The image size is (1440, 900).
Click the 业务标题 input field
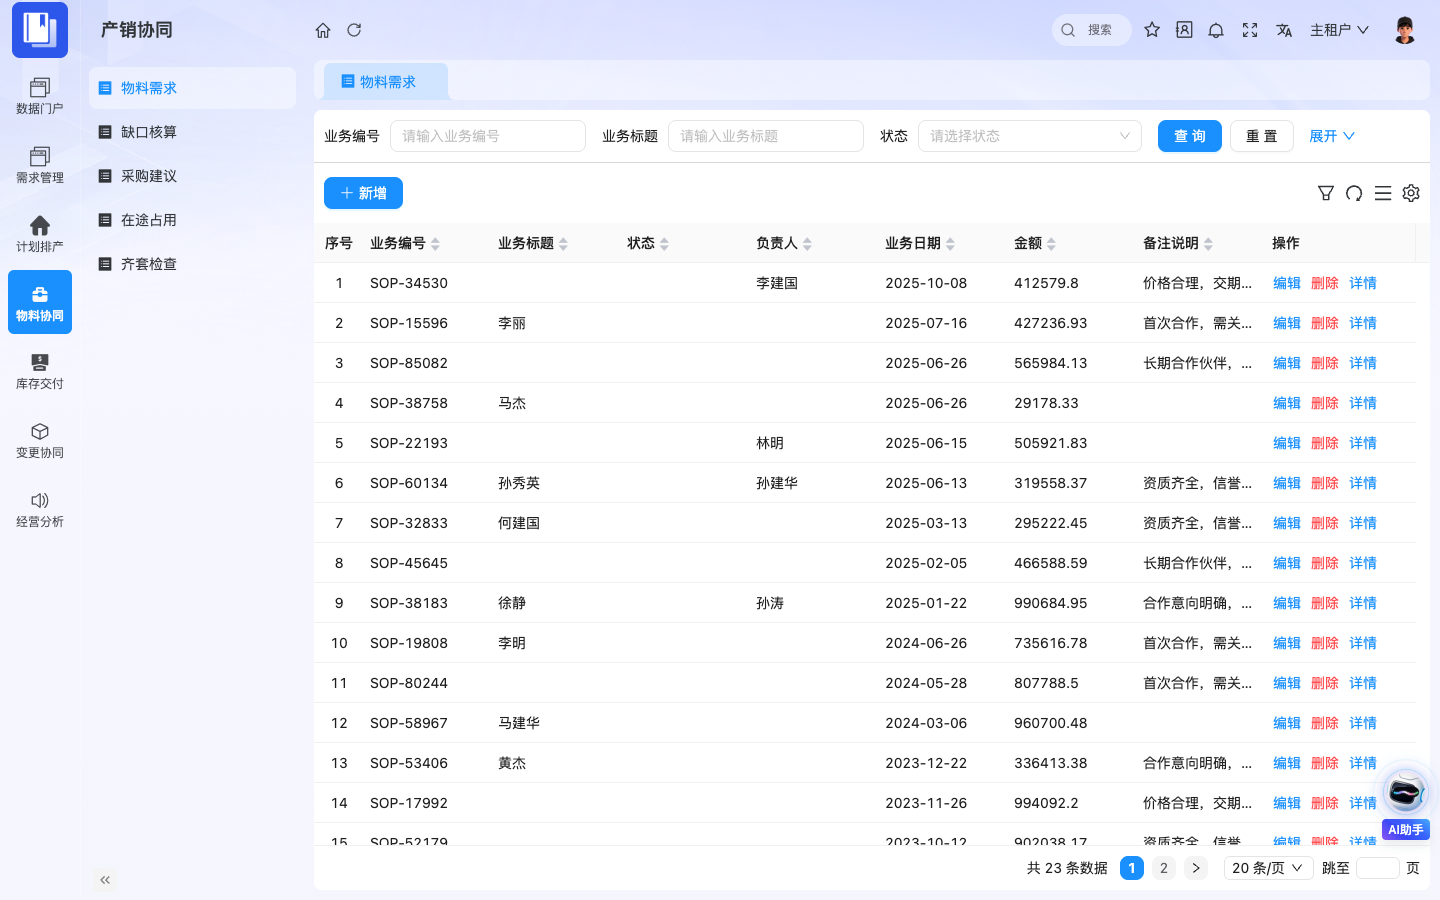click(766, 136)
